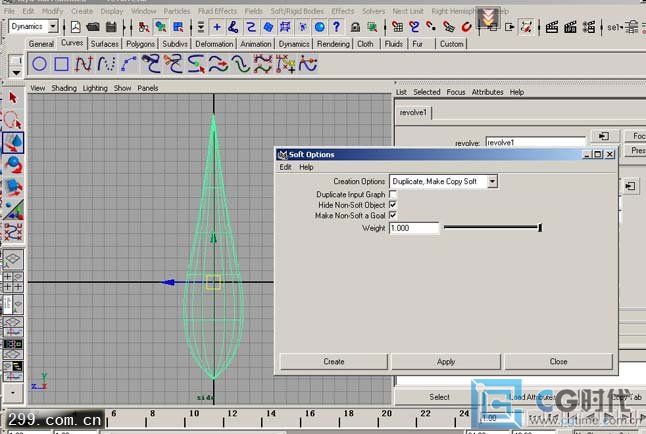The height and width of the screenshot is (434, 646).
Task: Open Attributes menu in Attribute Editor
Action: point(487,92)
